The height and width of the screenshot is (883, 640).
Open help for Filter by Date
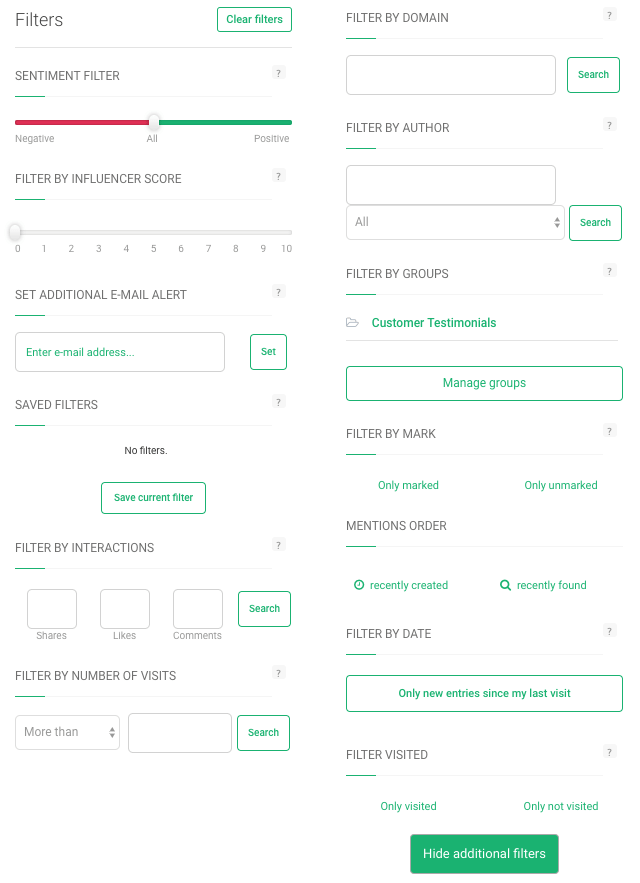click(x=610, y=631)
